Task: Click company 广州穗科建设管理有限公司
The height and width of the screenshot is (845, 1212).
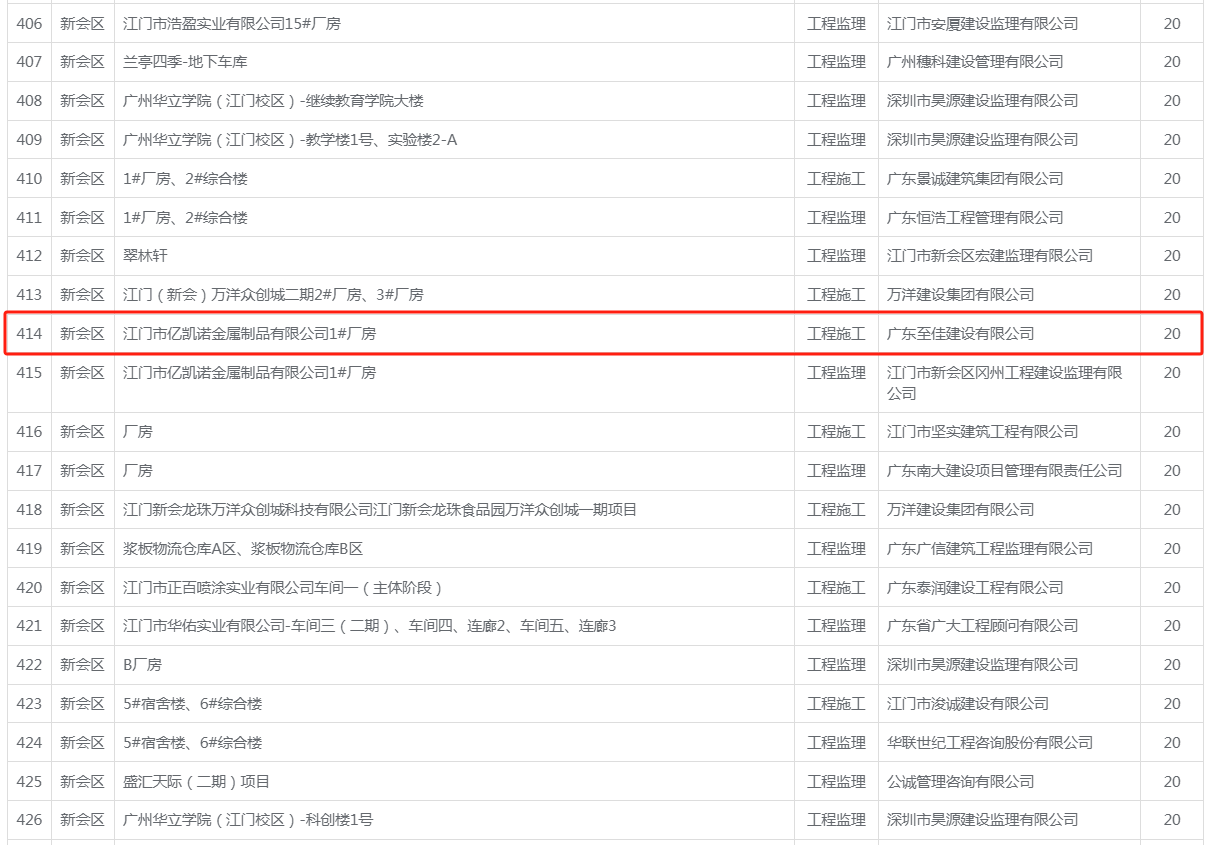Action: click(x=975, y=62)
